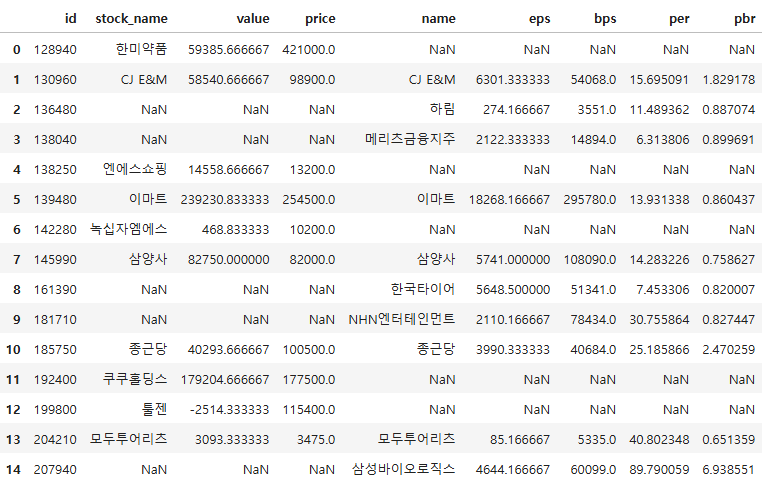Click name cell 하림
Screen dimensions: 772x489
[x=443, y=109]
